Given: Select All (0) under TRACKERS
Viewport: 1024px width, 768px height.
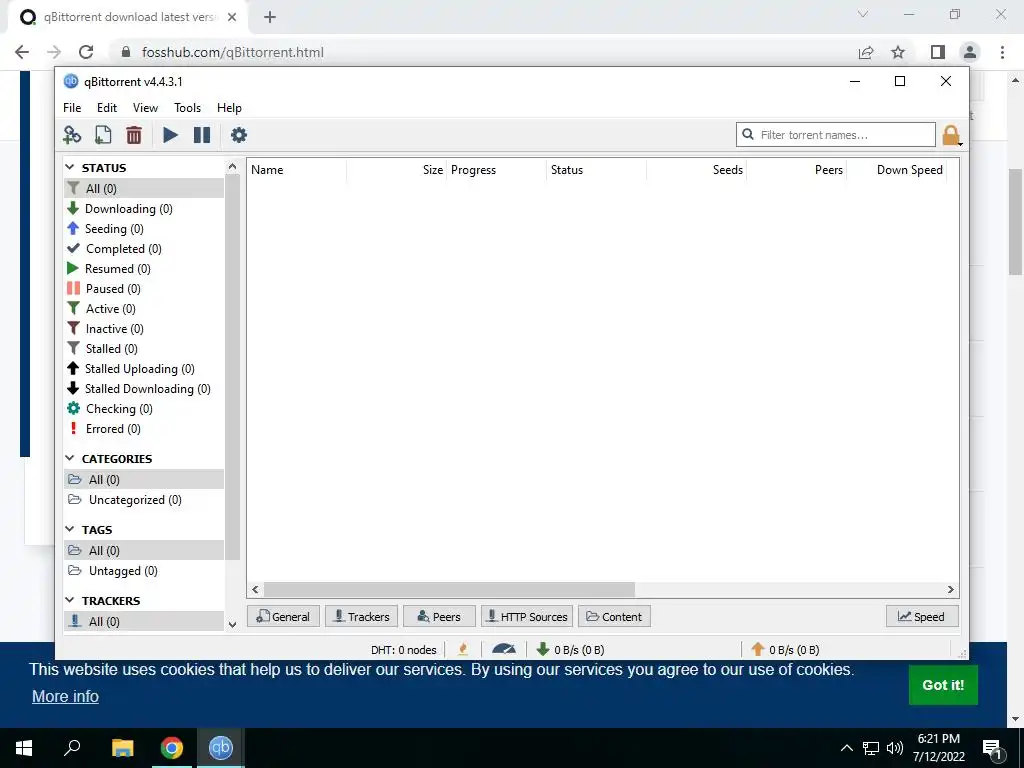Looking at the screenshot, I should coord(144,621).
